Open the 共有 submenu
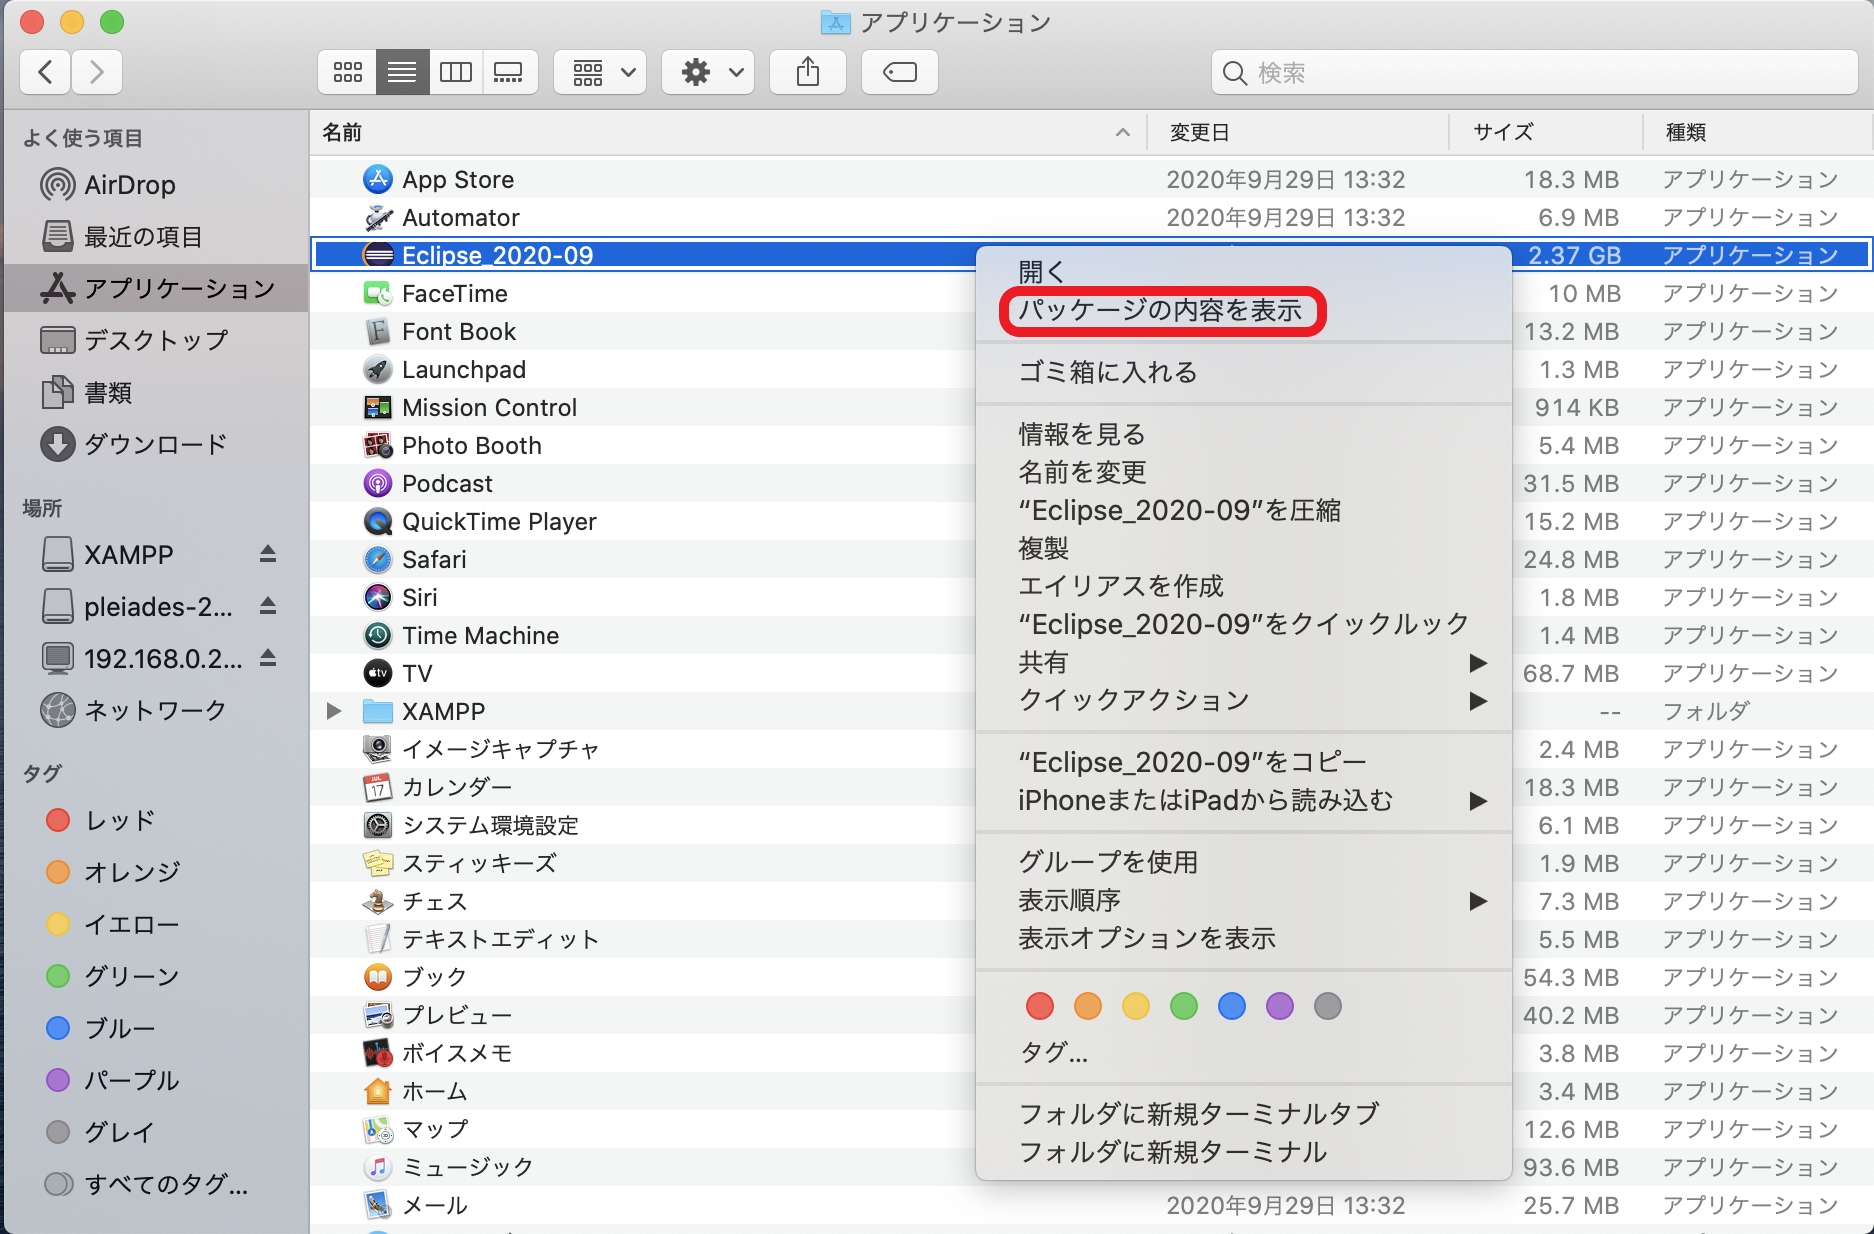The image size is (1874, 1234). coord(1243,662)
